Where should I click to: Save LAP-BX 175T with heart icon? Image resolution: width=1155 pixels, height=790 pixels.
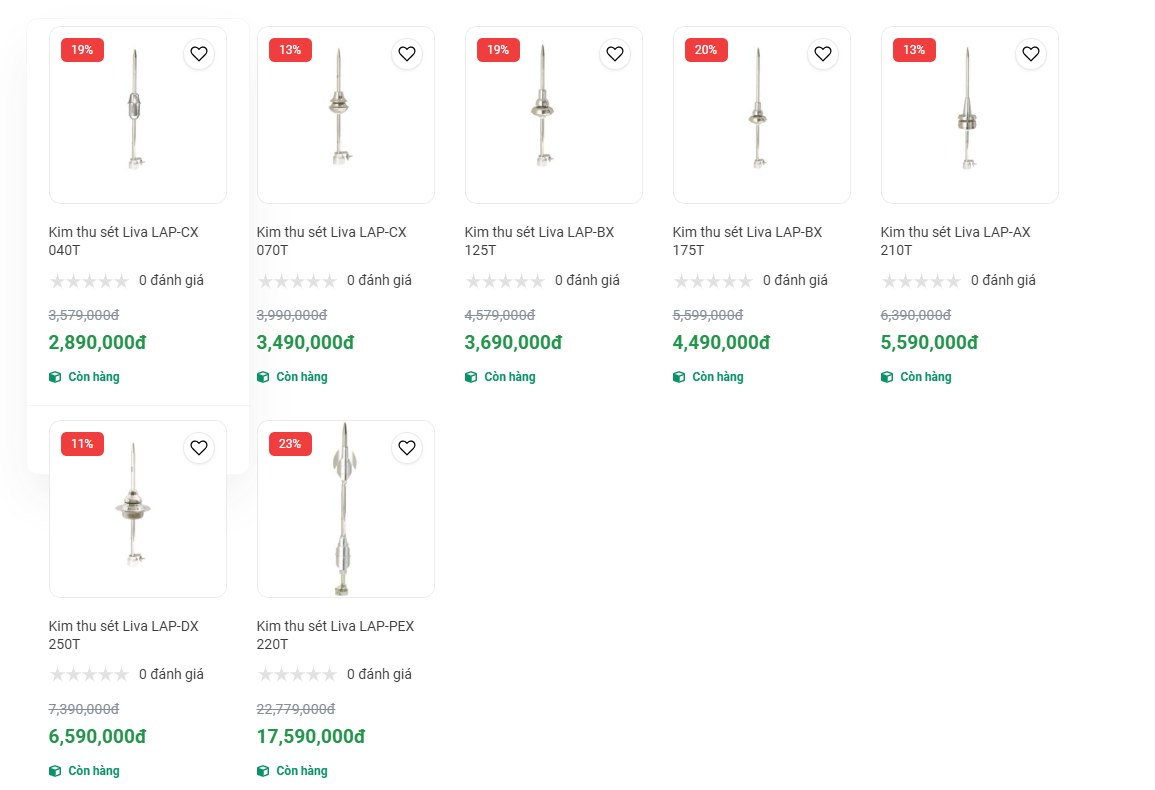[823, 54]
